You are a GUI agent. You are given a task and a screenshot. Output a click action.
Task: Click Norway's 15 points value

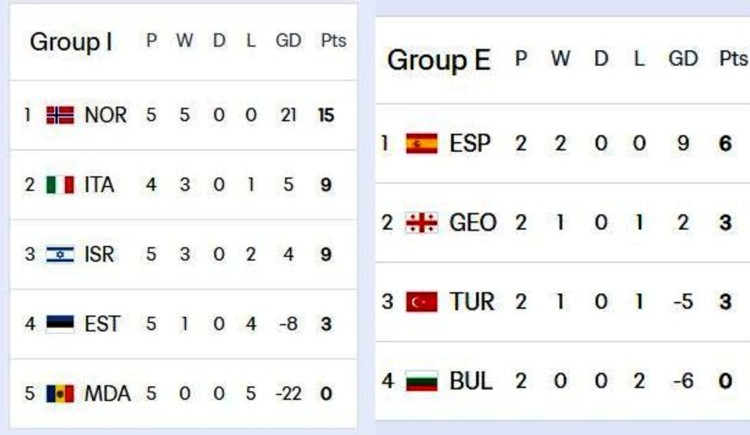[326, 115]
